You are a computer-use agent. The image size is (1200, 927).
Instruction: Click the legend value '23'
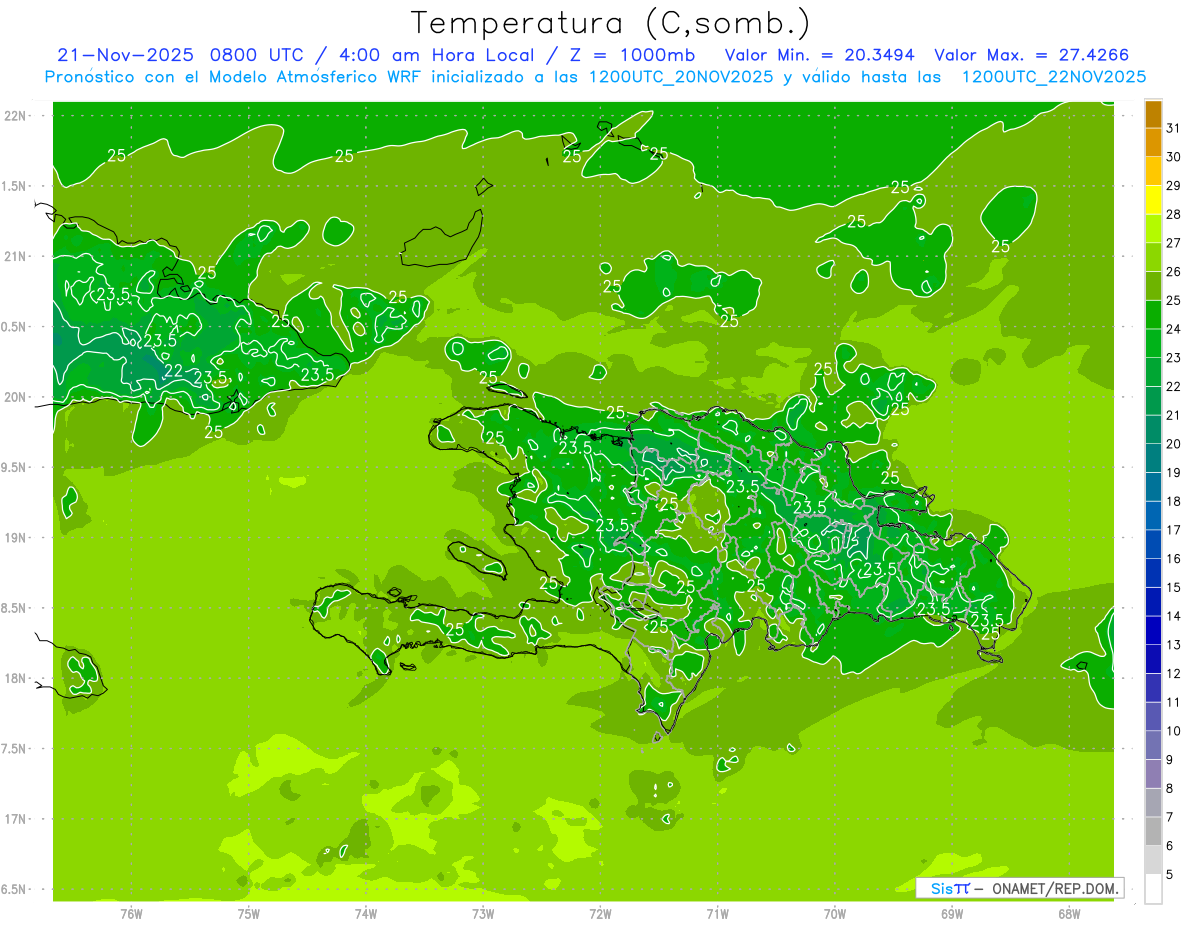click(x=1174, y=357)
